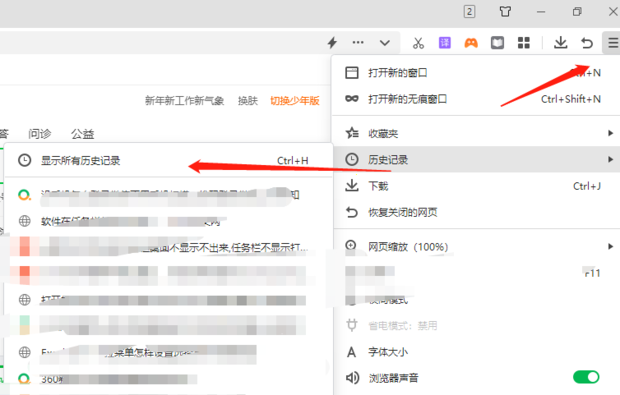
Task: Open history entry starting with 软件在
Action: point(168,221)
